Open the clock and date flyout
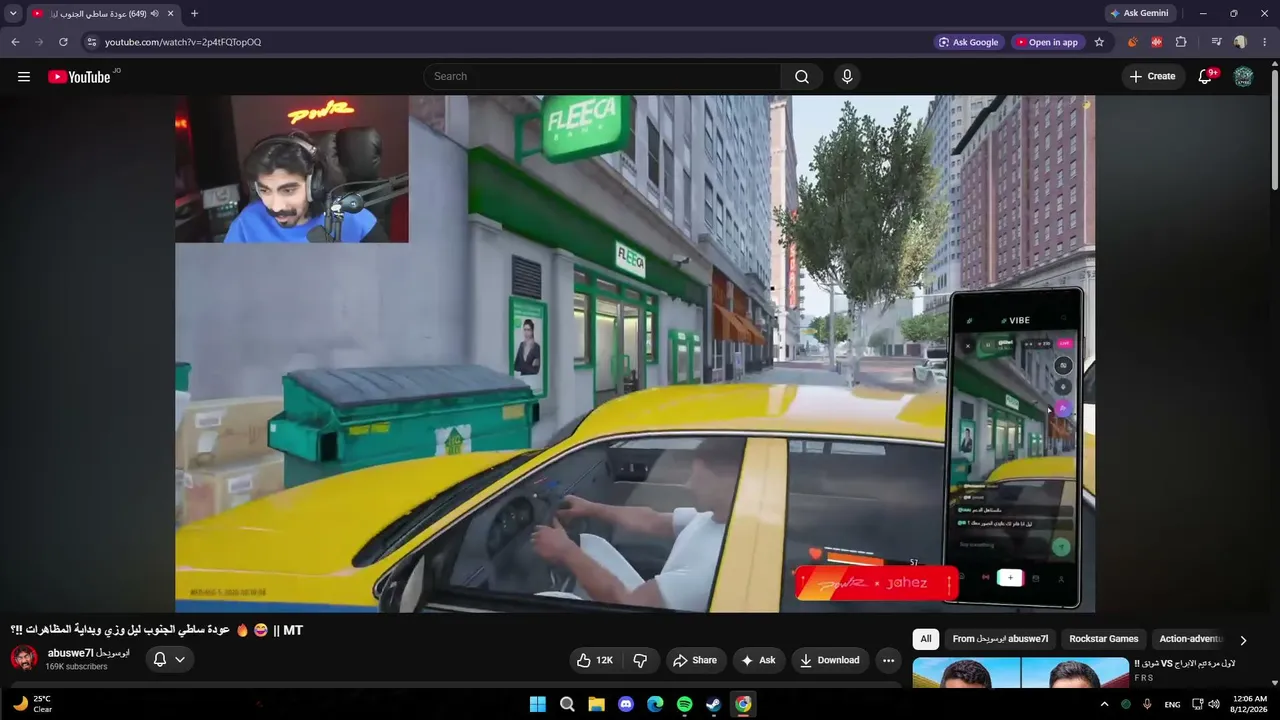This screenshot has height=720, width=1280. pos(1250,704)
